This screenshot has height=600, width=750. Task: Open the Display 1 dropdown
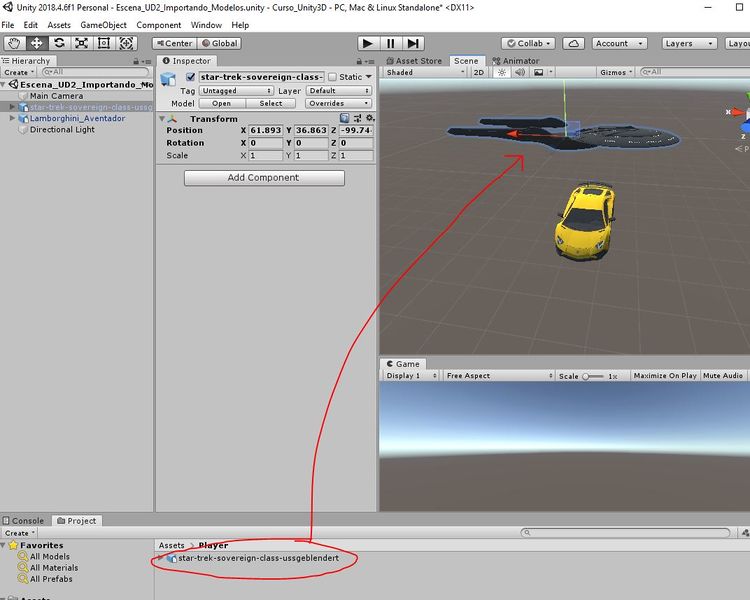(x=411, y=376)
